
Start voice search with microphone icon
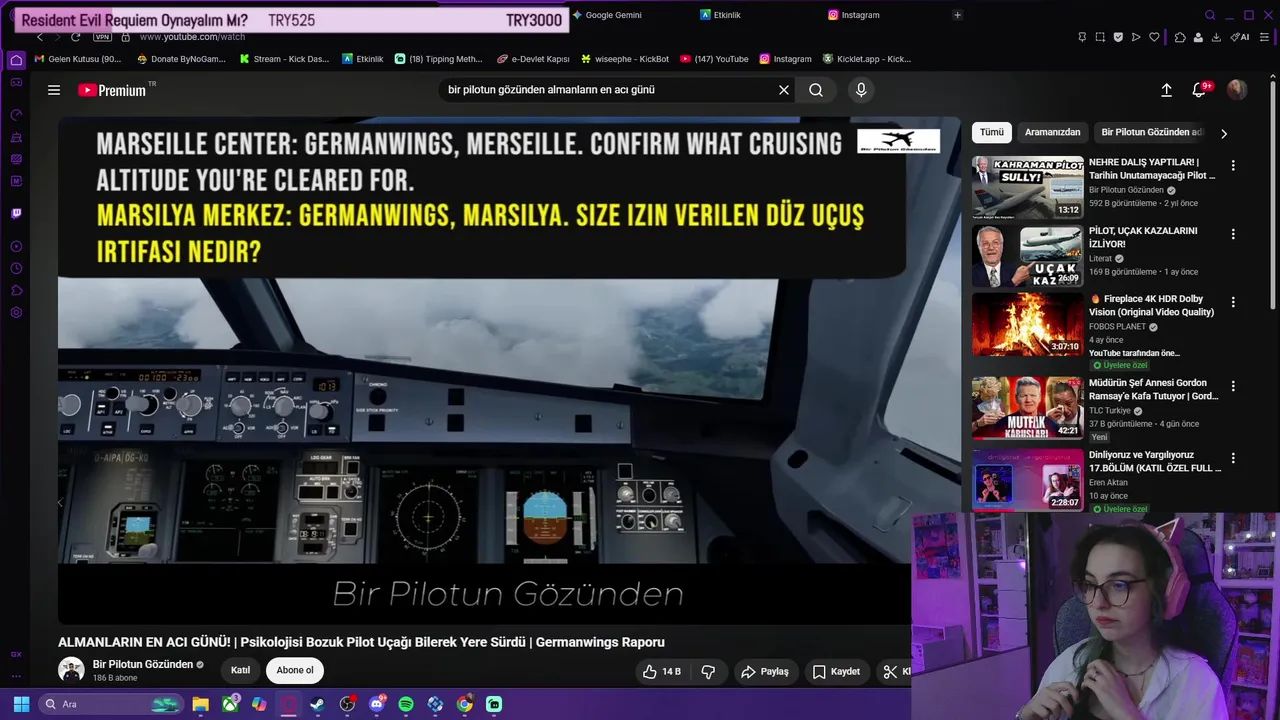[x=861, y=90]
